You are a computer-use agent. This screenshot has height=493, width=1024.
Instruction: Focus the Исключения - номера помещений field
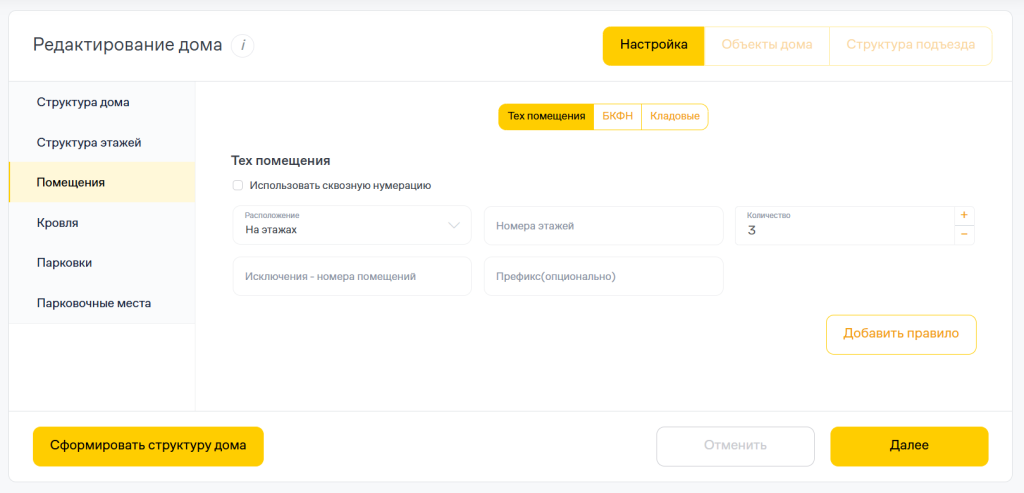click(x=352, y=276)
